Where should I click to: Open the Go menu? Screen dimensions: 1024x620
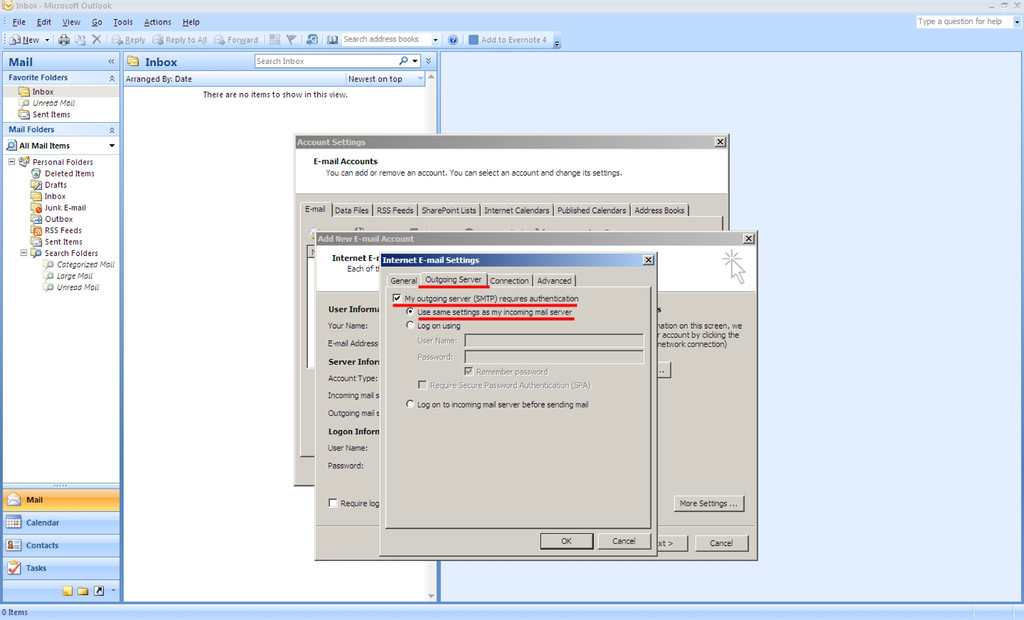point(97,22)
